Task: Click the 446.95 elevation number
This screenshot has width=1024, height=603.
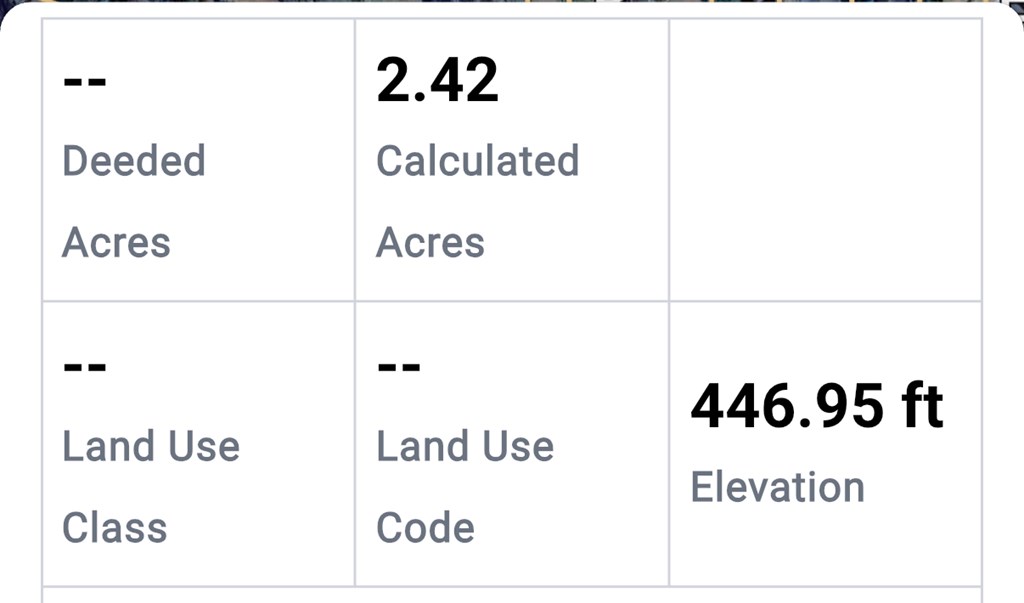Action: coord(787,407)
